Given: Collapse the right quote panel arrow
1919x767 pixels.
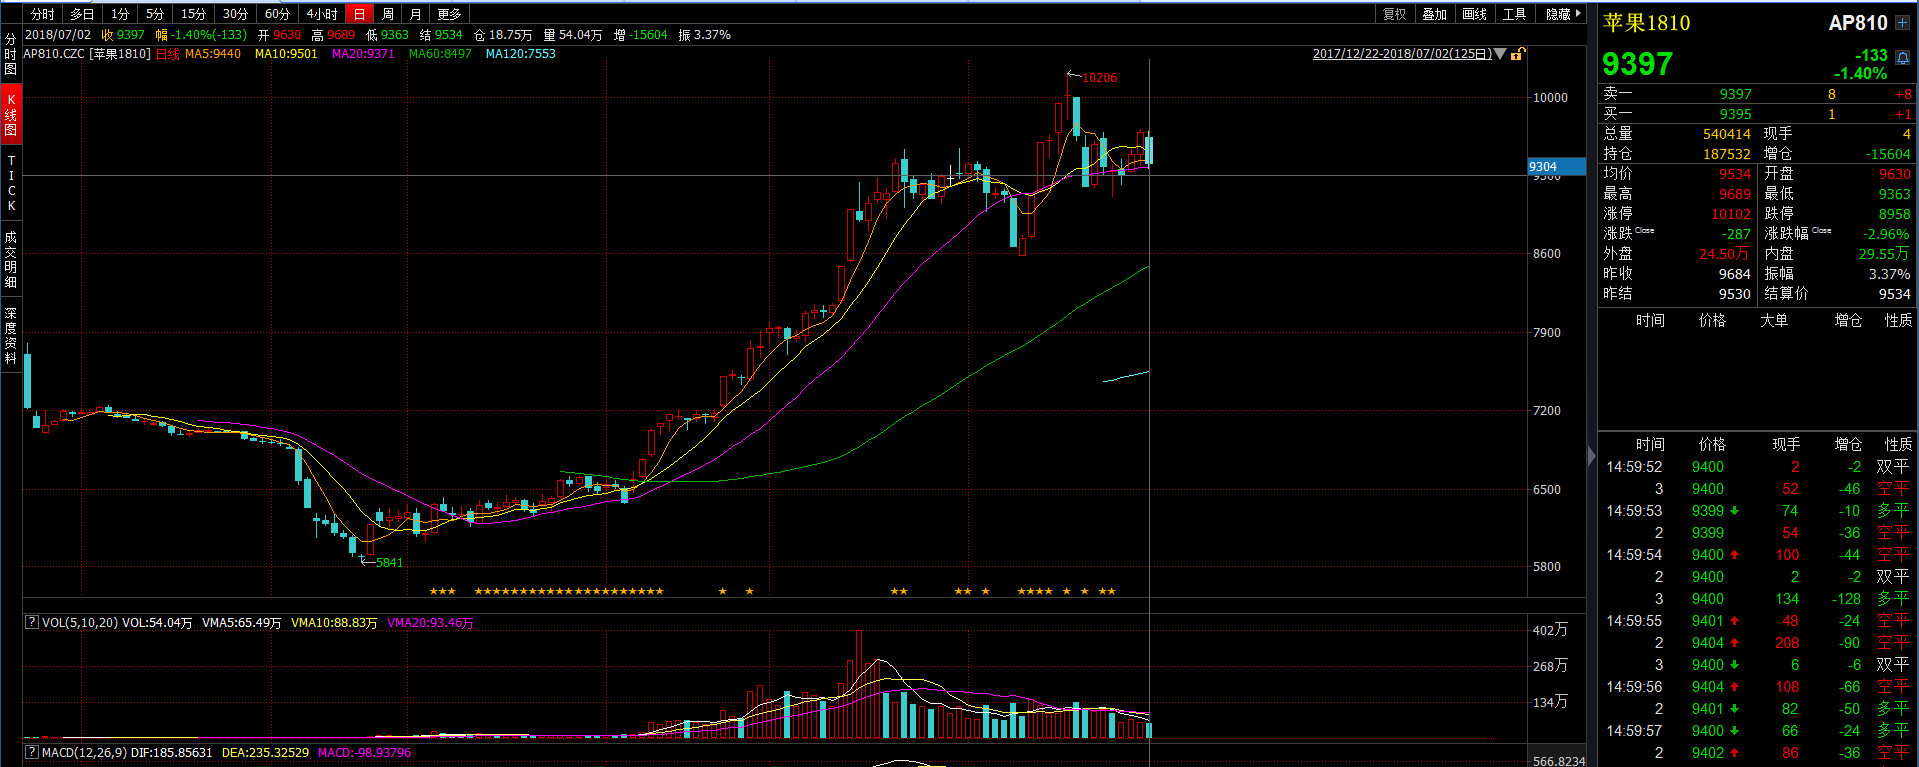Looking at the screenshot, I should (1592, 456).
